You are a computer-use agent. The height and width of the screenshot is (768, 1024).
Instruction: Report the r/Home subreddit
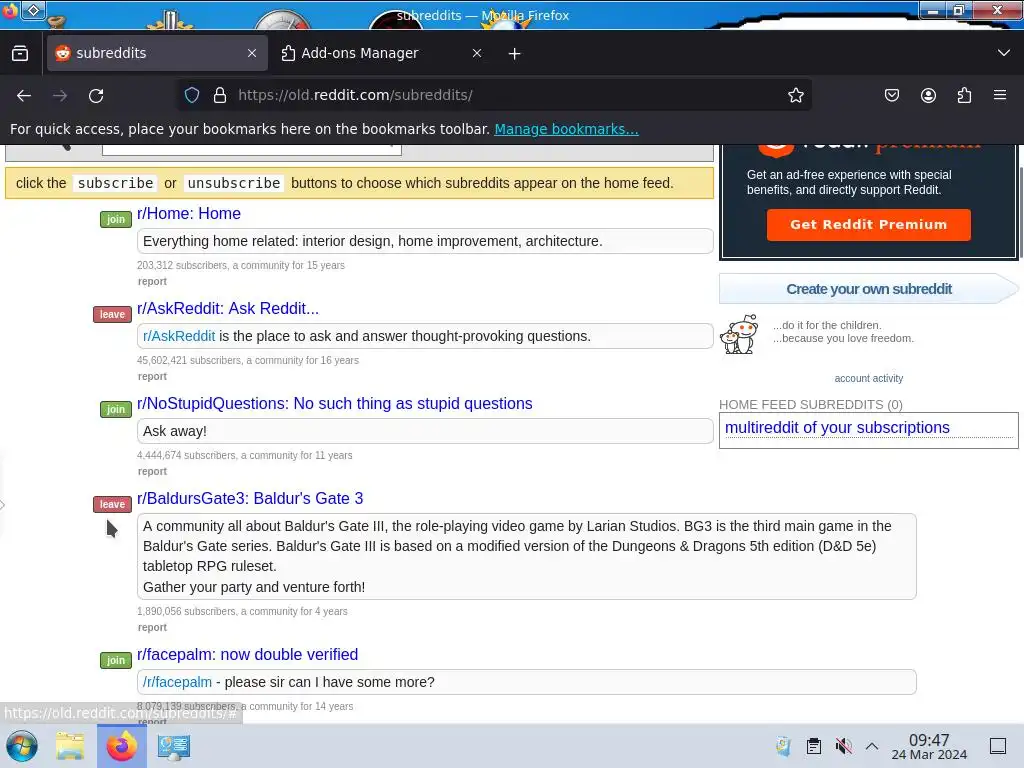point(152,281)
